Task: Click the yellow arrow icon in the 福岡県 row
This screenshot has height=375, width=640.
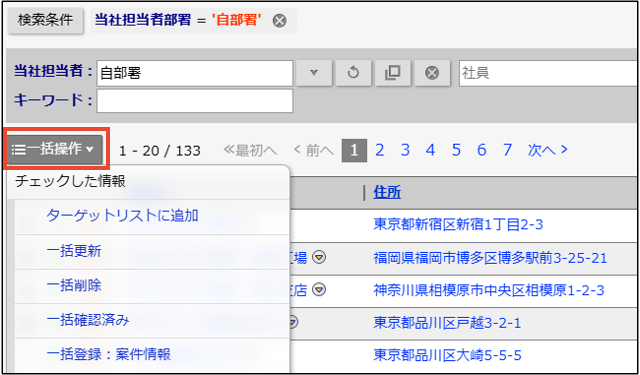Action: (319, 257)
